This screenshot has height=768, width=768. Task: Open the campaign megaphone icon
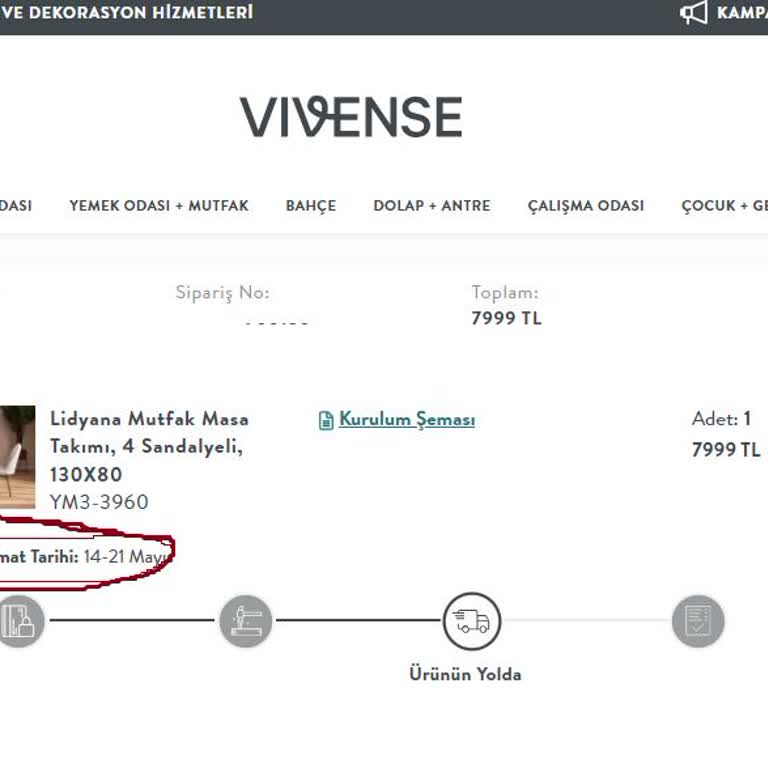694,12
